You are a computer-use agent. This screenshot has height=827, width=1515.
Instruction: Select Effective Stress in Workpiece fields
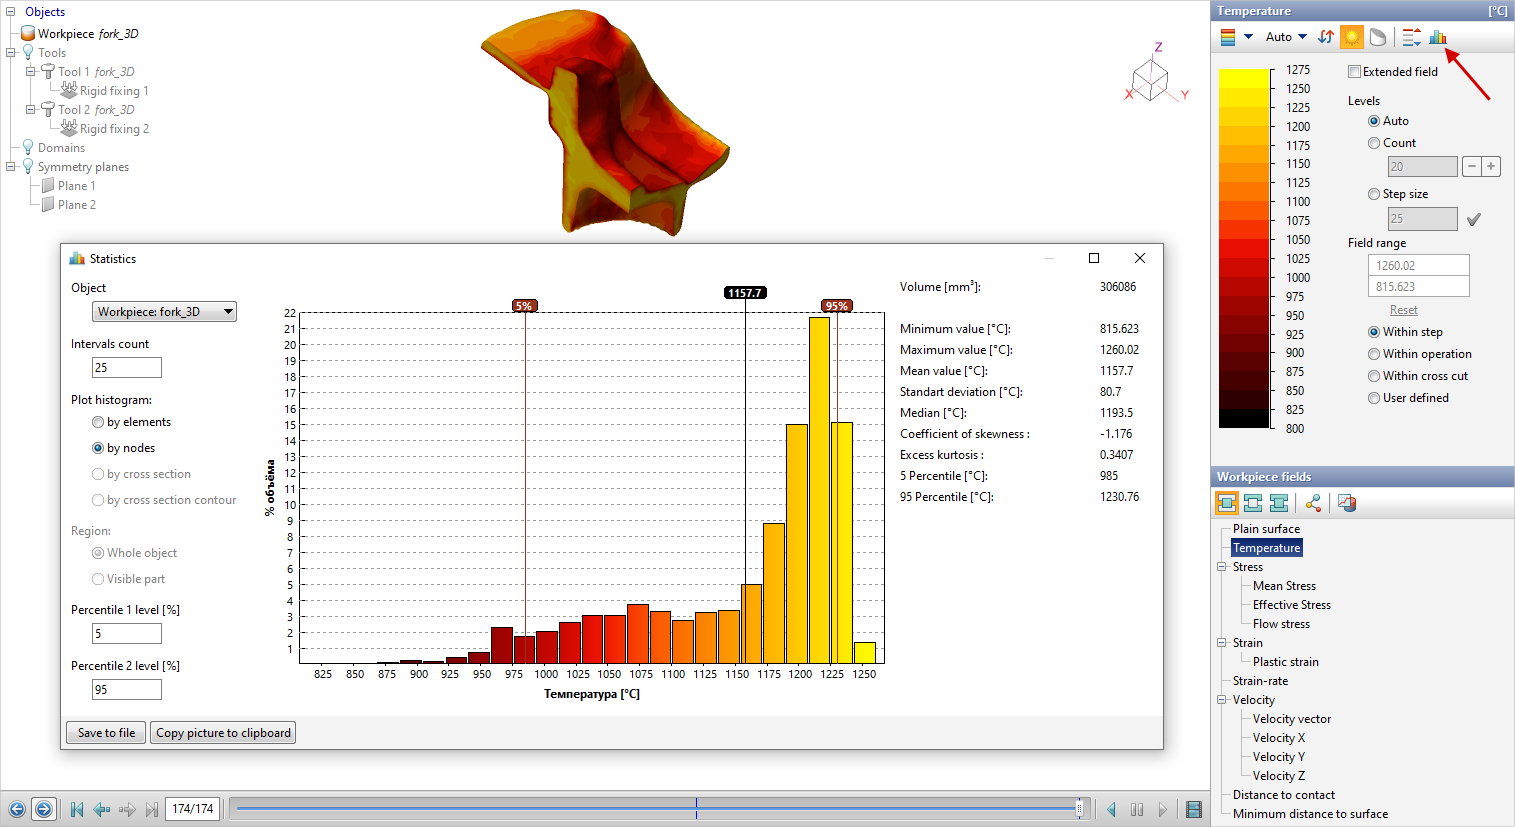(x=1291, y=605)
